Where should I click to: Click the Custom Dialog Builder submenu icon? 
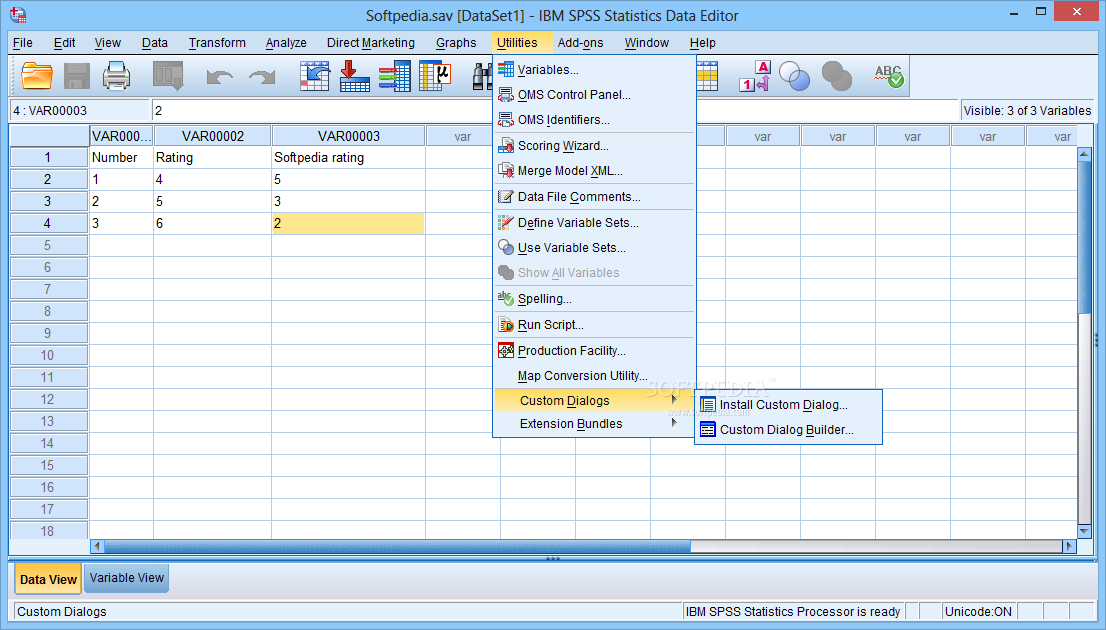point(707,430)
